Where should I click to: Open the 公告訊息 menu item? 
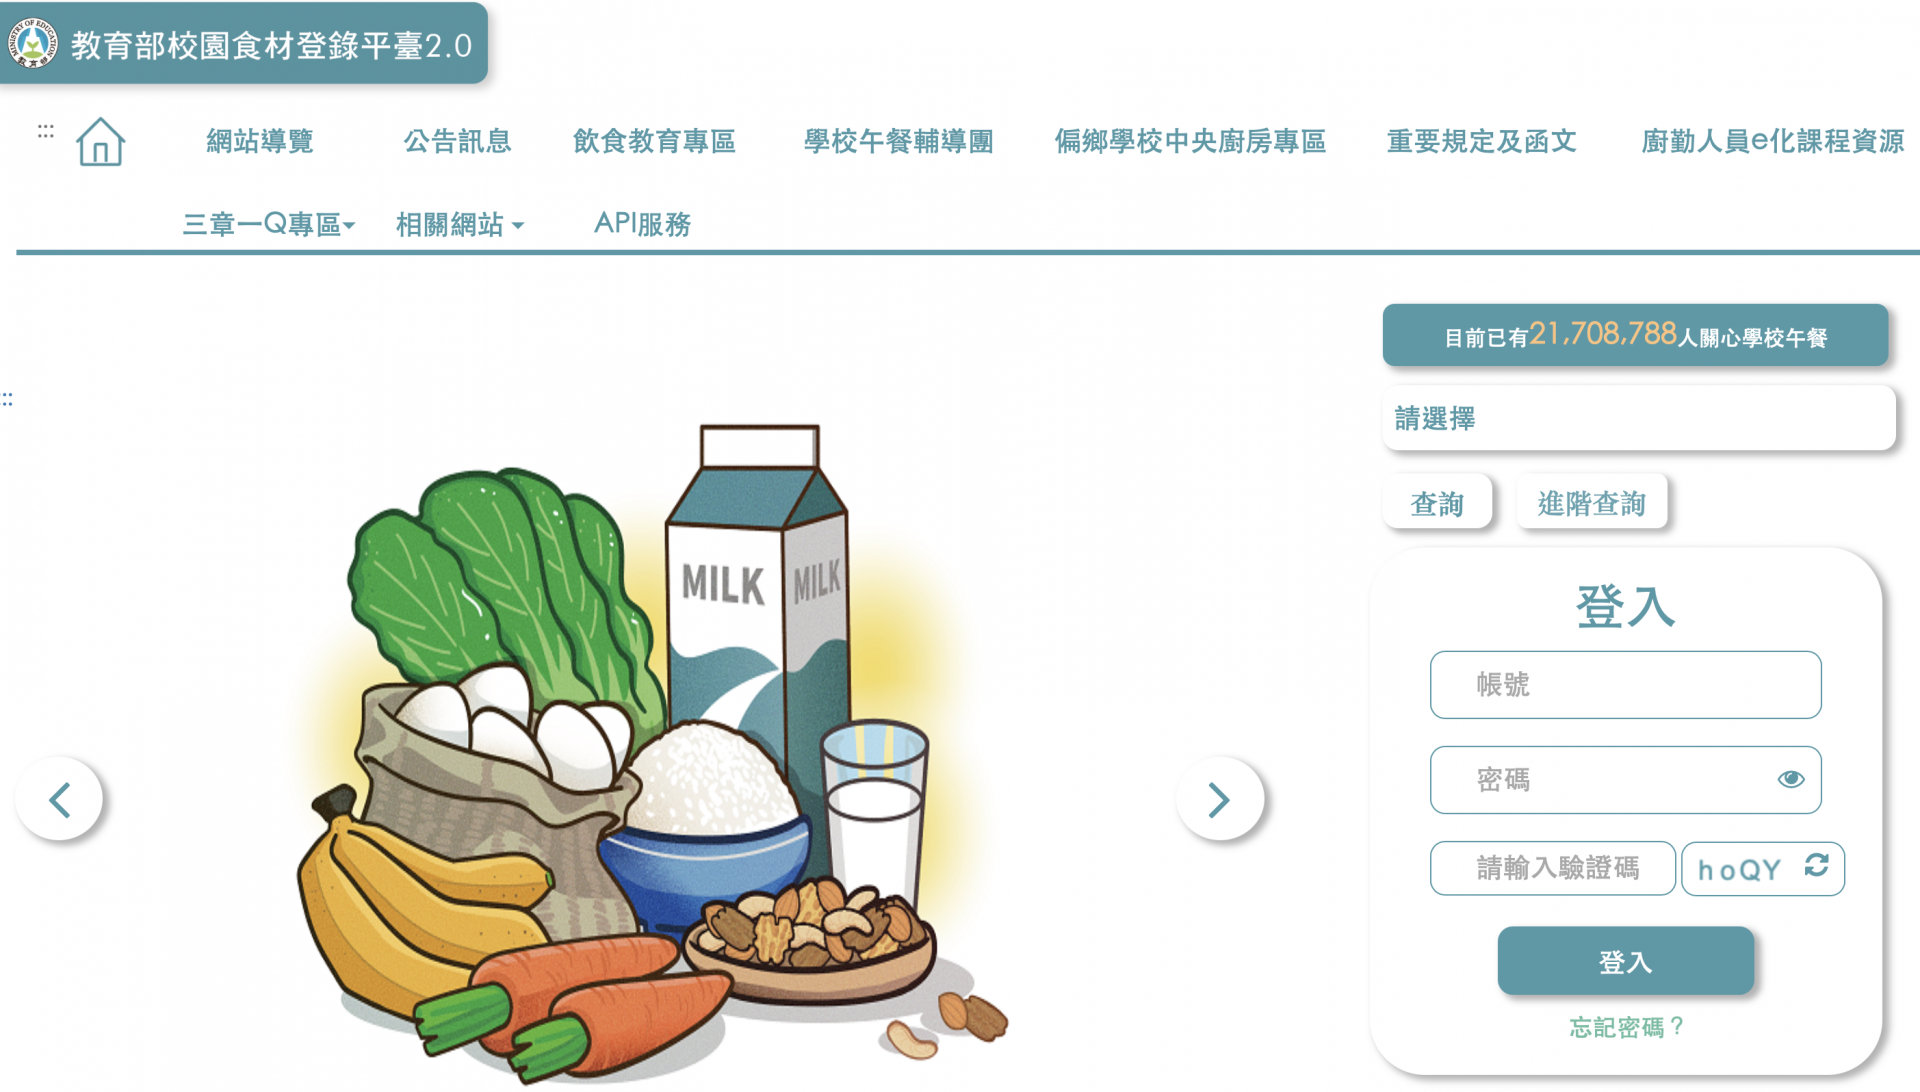[457, 141]
